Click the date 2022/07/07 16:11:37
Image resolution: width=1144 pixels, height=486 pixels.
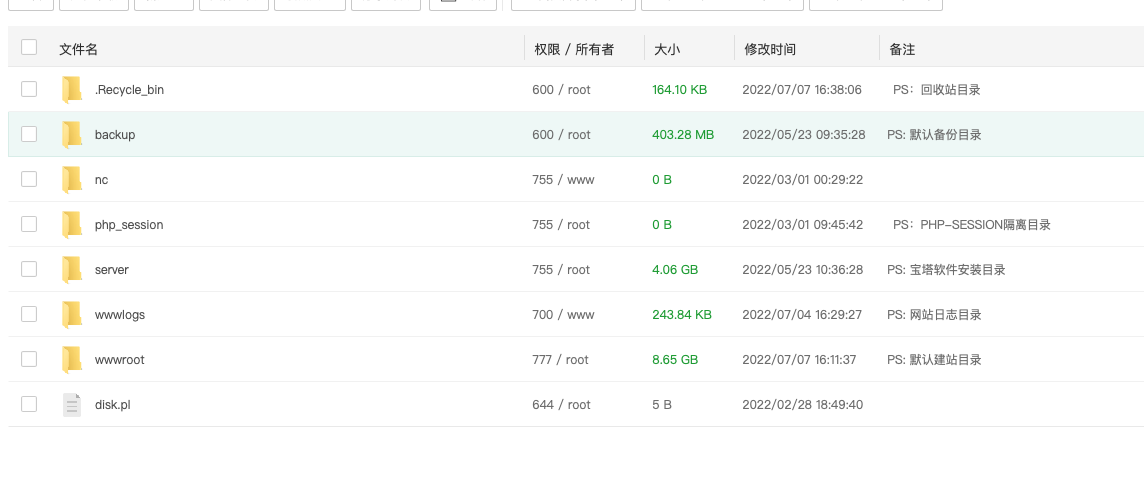(800, 360)
